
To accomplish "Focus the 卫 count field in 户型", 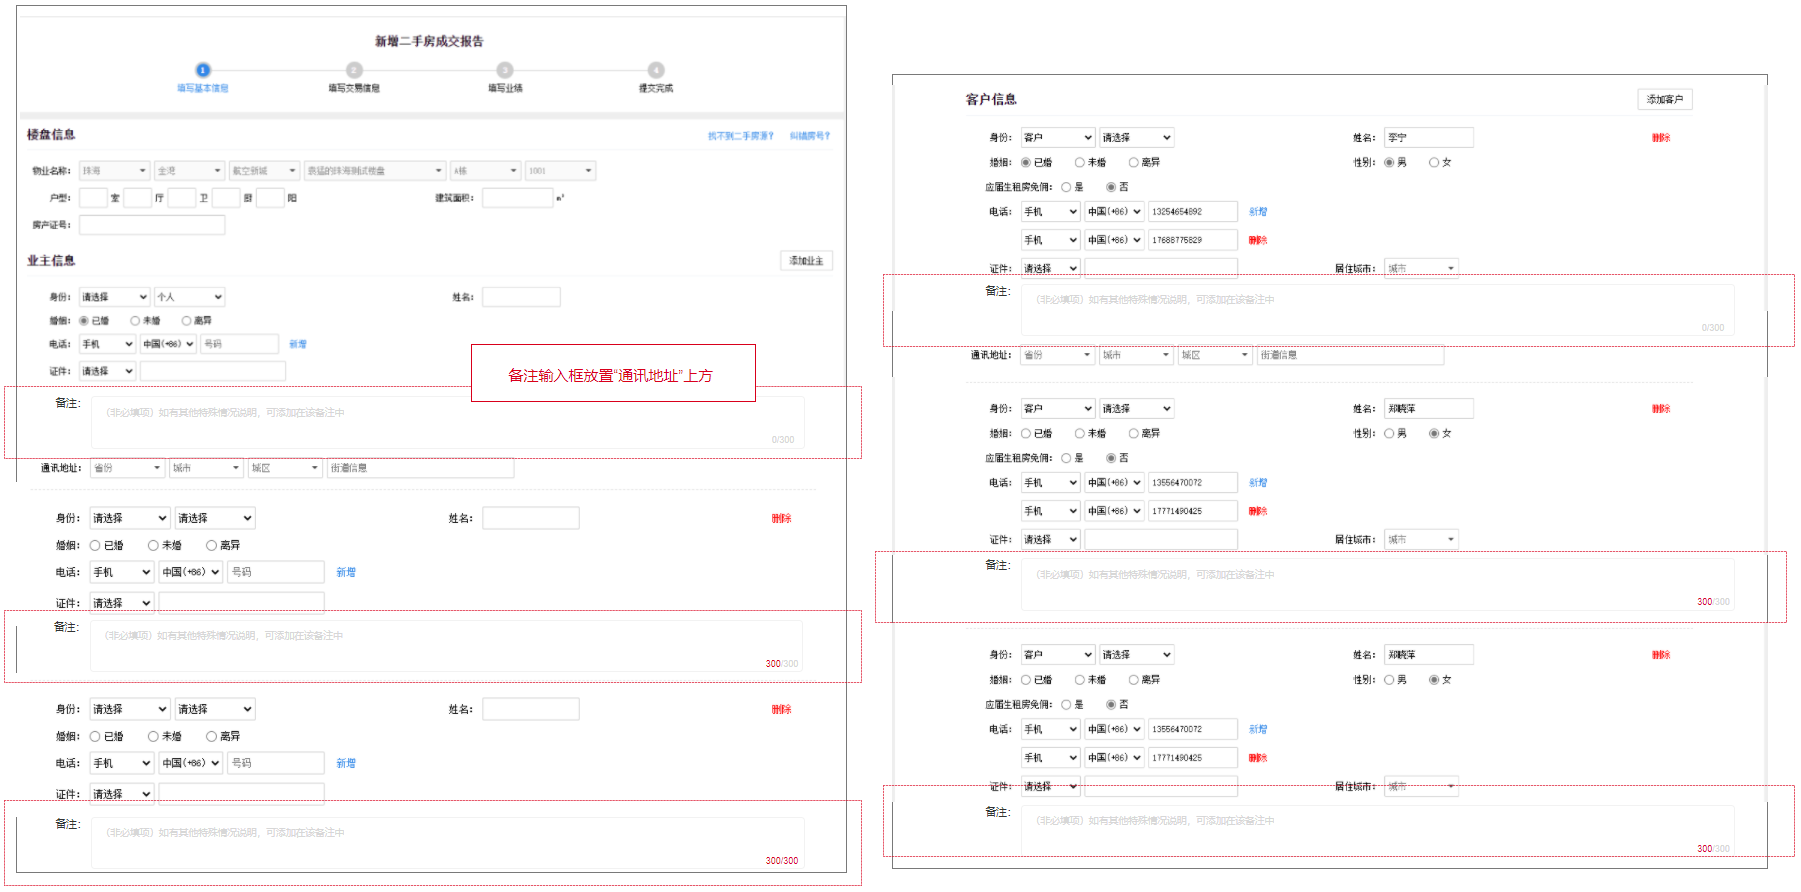I will click(182, 198).
